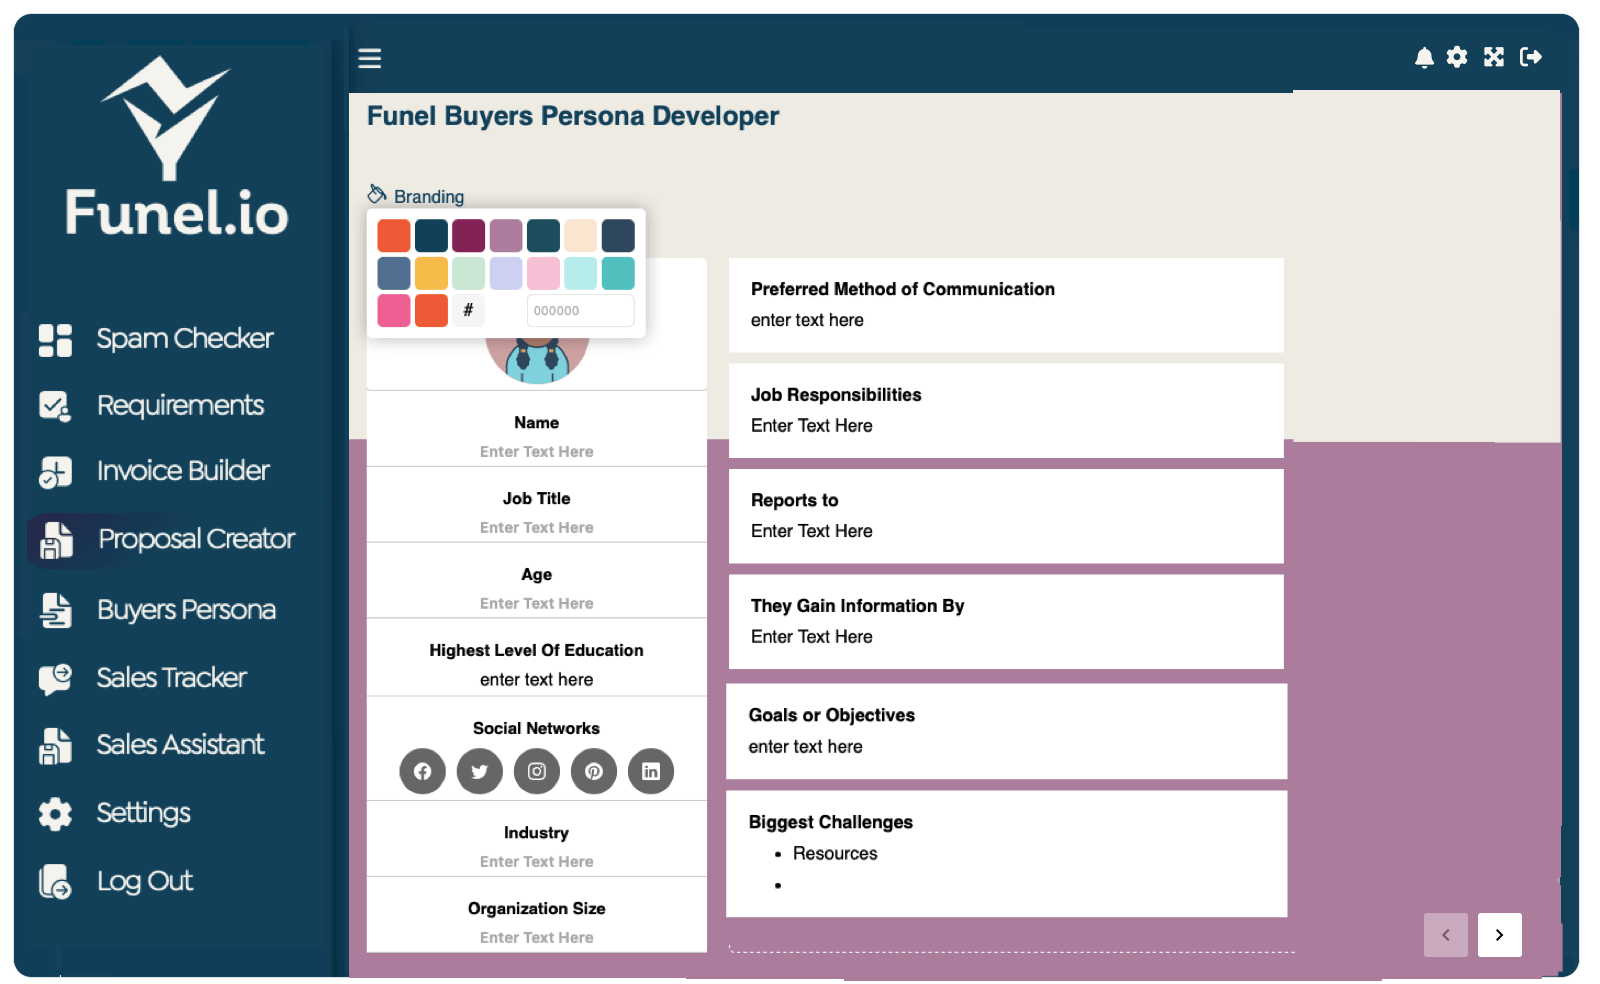Click the Name text field

coord(537,452)
